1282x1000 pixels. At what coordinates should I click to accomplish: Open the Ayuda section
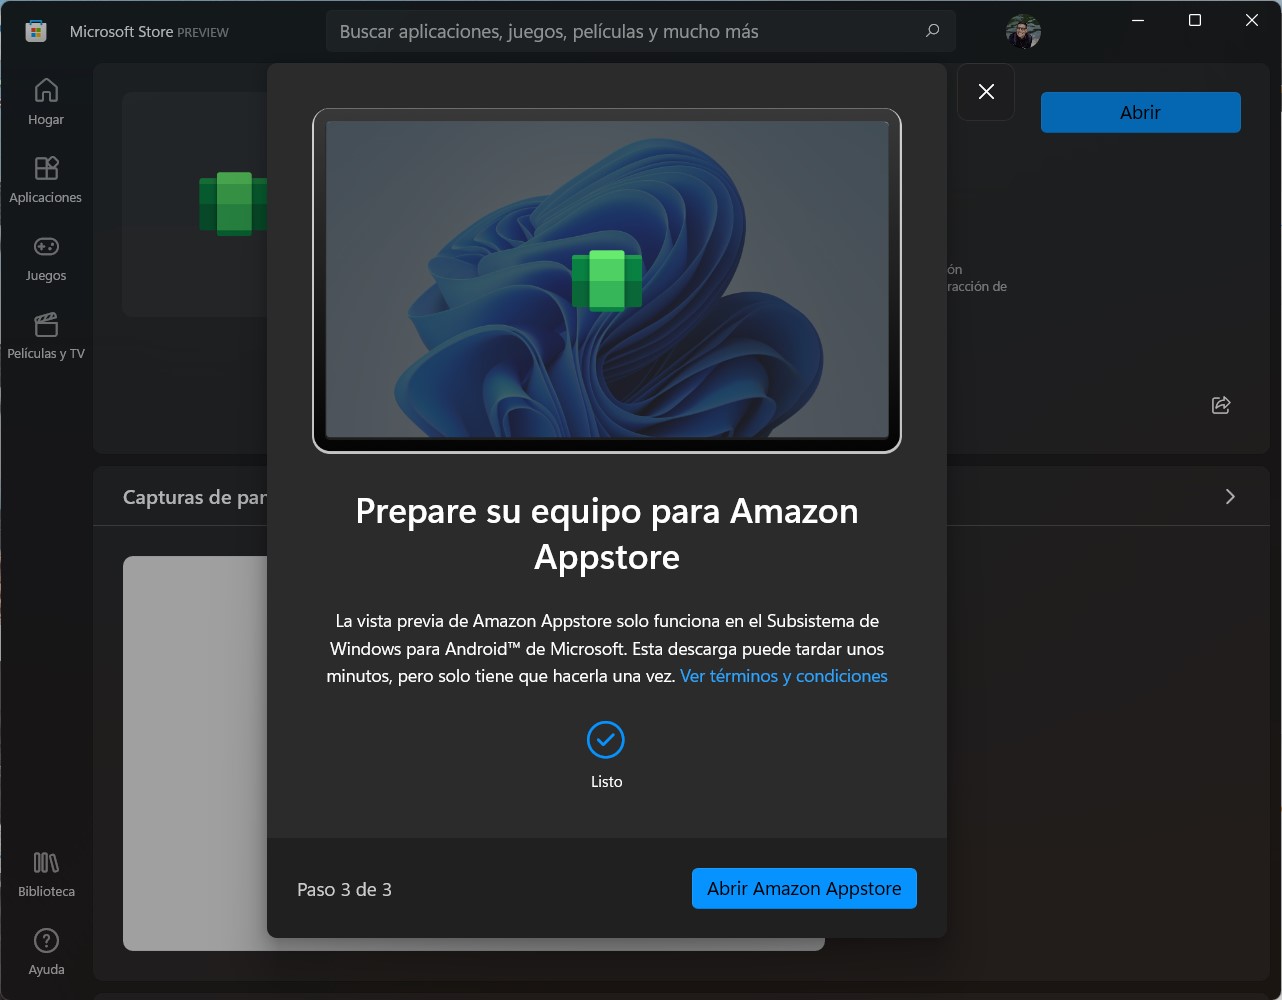(x=45, y=950)
